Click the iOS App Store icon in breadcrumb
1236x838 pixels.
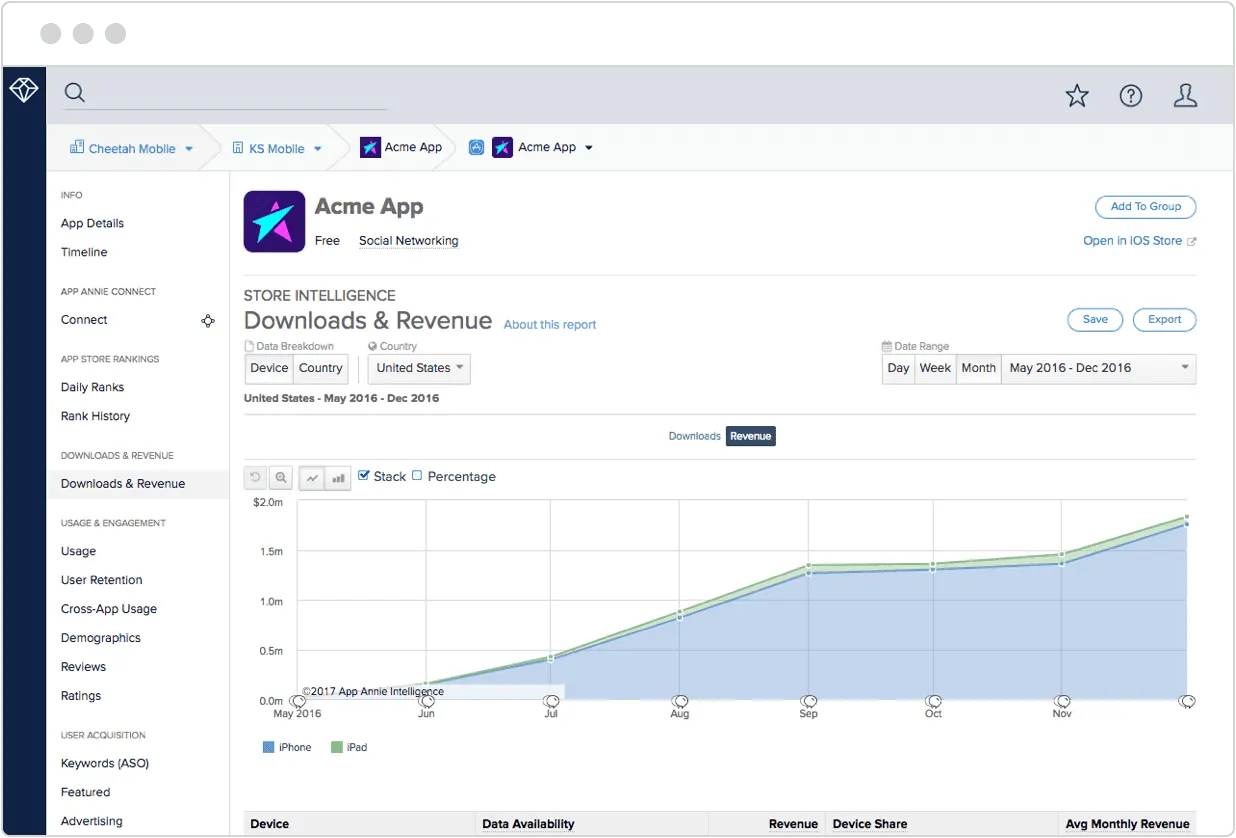477,147
